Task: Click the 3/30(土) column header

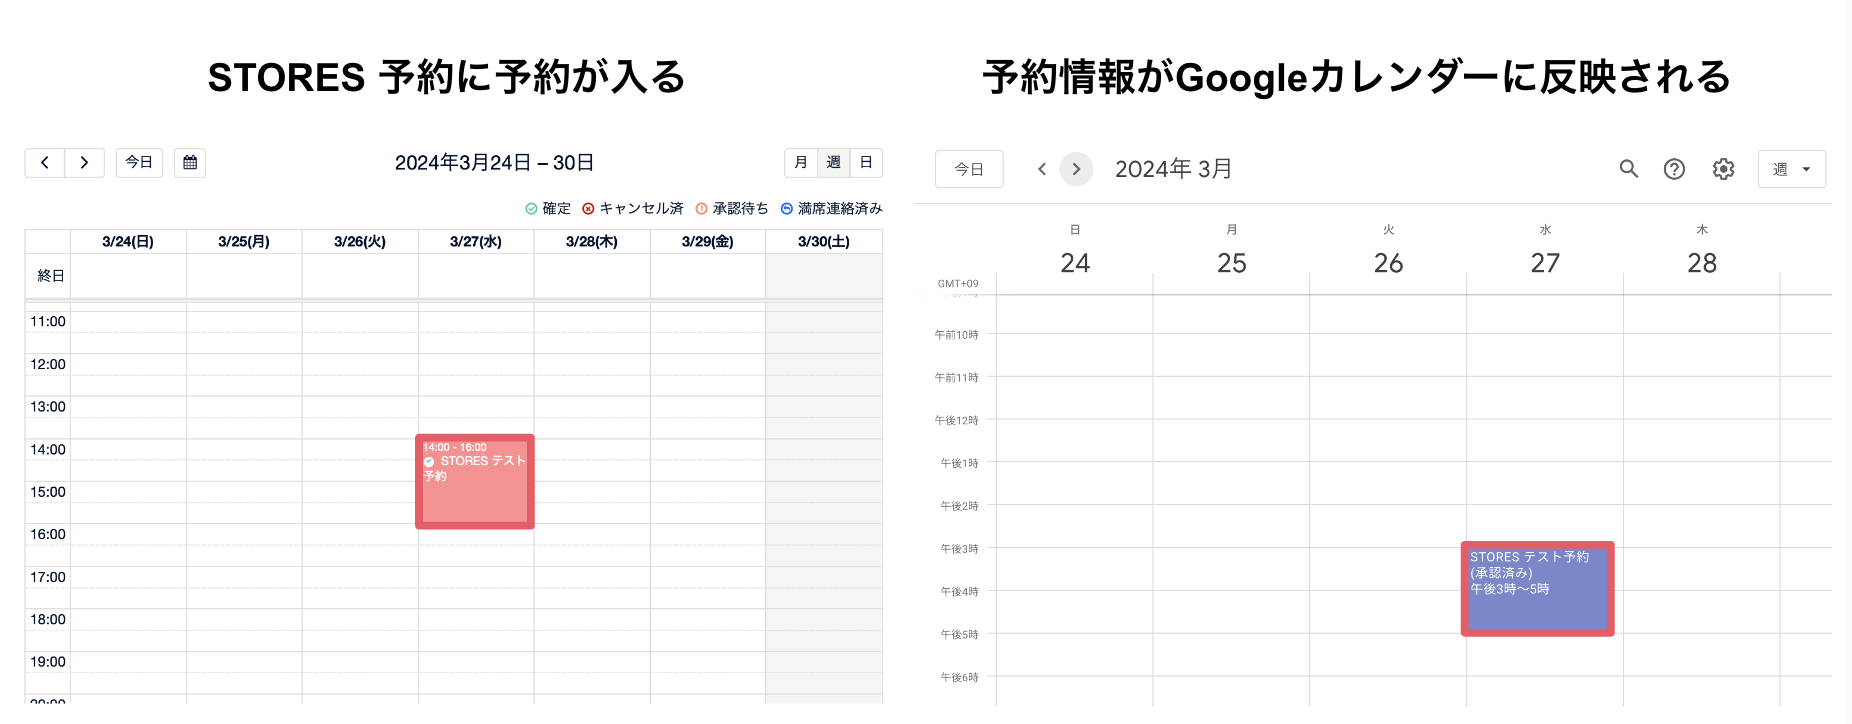Action: [824, 242]
